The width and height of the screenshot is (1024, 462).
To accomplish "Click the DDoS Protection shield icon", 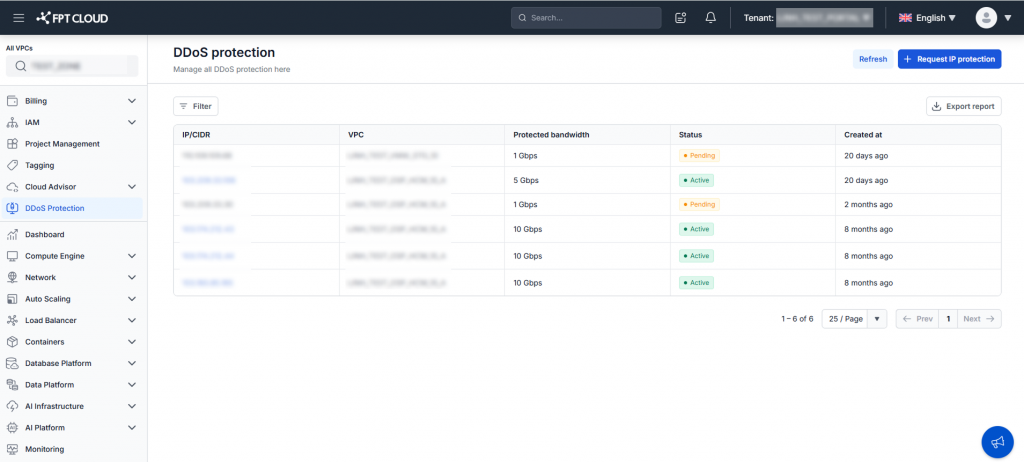I will coord(12,208).
